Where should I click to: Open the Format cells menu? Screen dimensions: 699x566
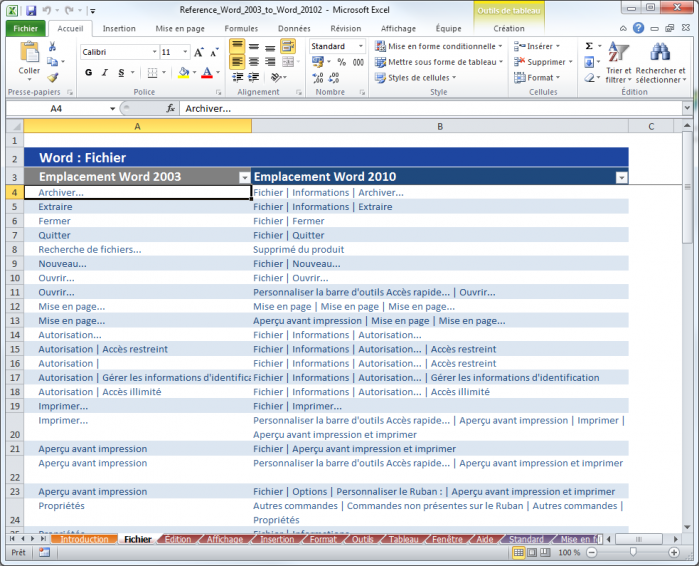click(x=536, y=78)
